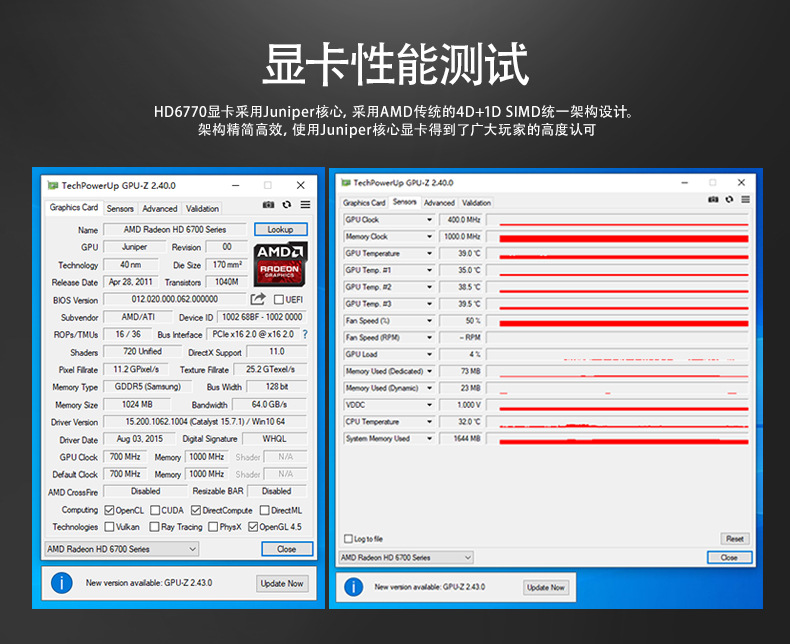Image resolution: width=790 pixels, height=644 pixels.
Task: Toggle the UEFI checkbox
Action: pos(279,299)
